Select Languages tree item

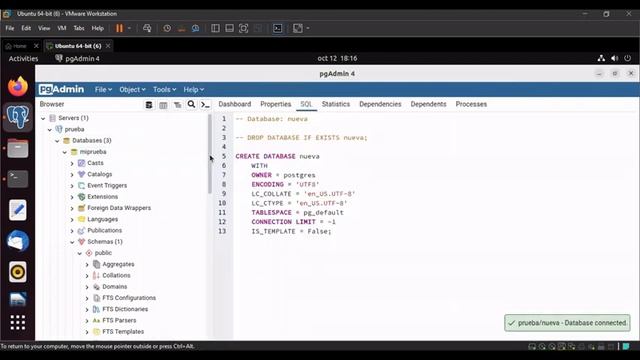click(102, 219)
